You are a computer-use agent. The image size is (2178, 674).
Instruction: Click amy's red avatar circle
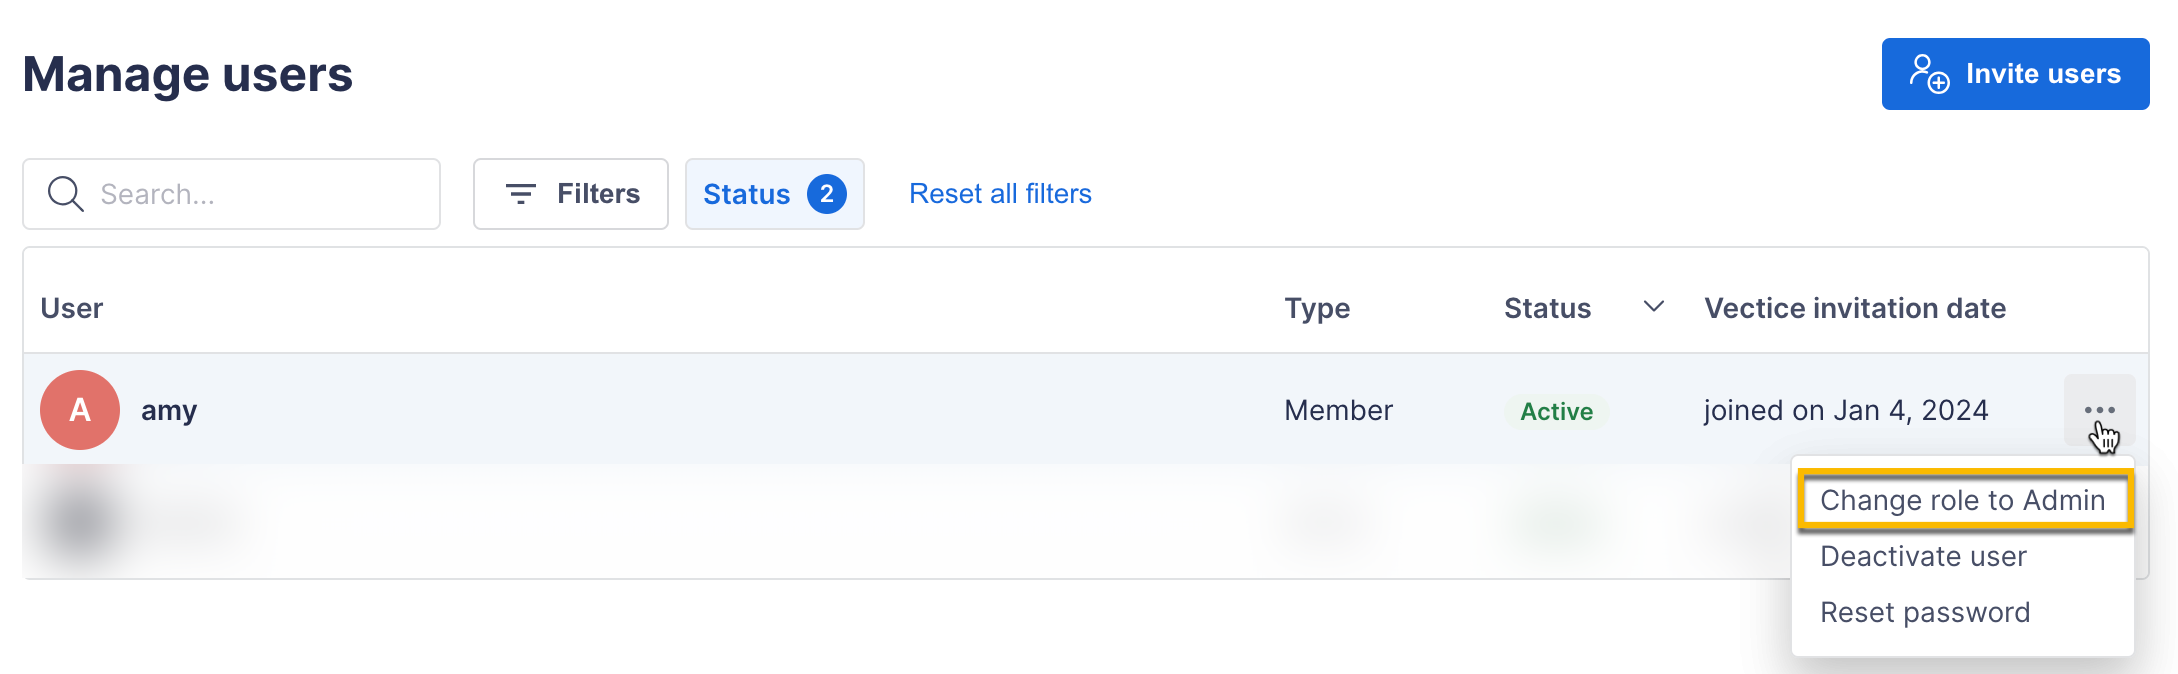[x=80, y=410]
